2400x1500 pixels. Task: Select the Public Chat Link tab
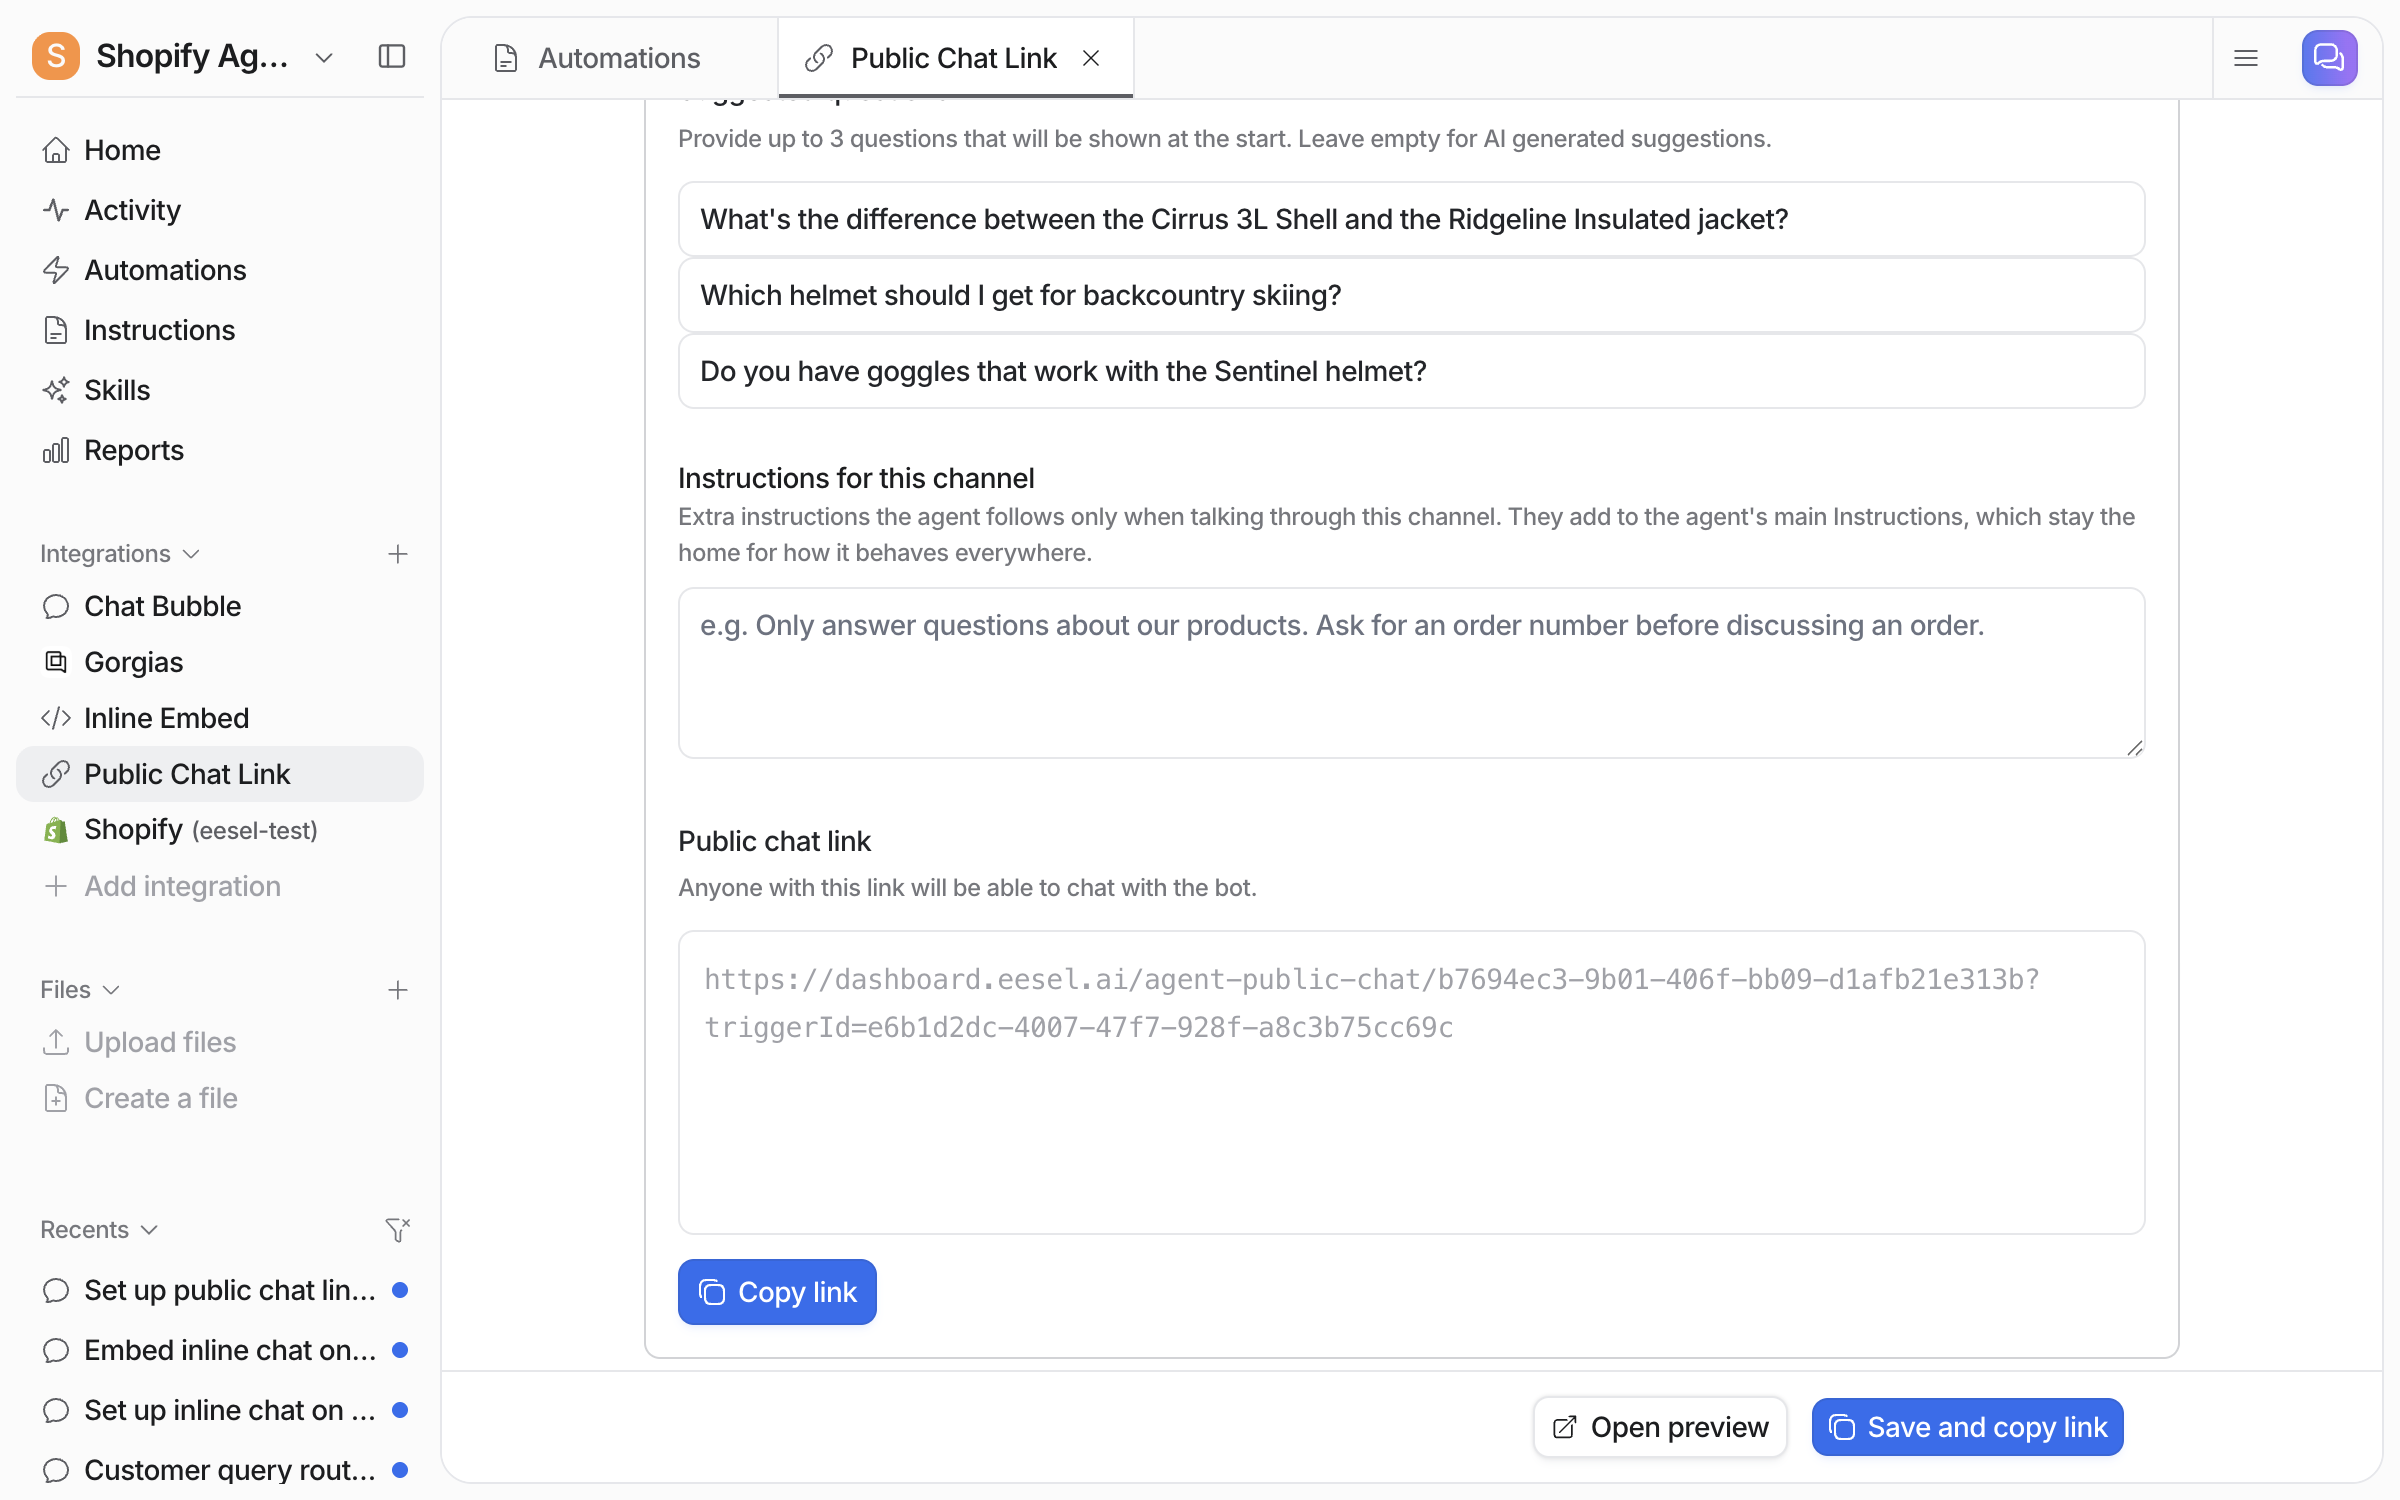click(955, 58)
